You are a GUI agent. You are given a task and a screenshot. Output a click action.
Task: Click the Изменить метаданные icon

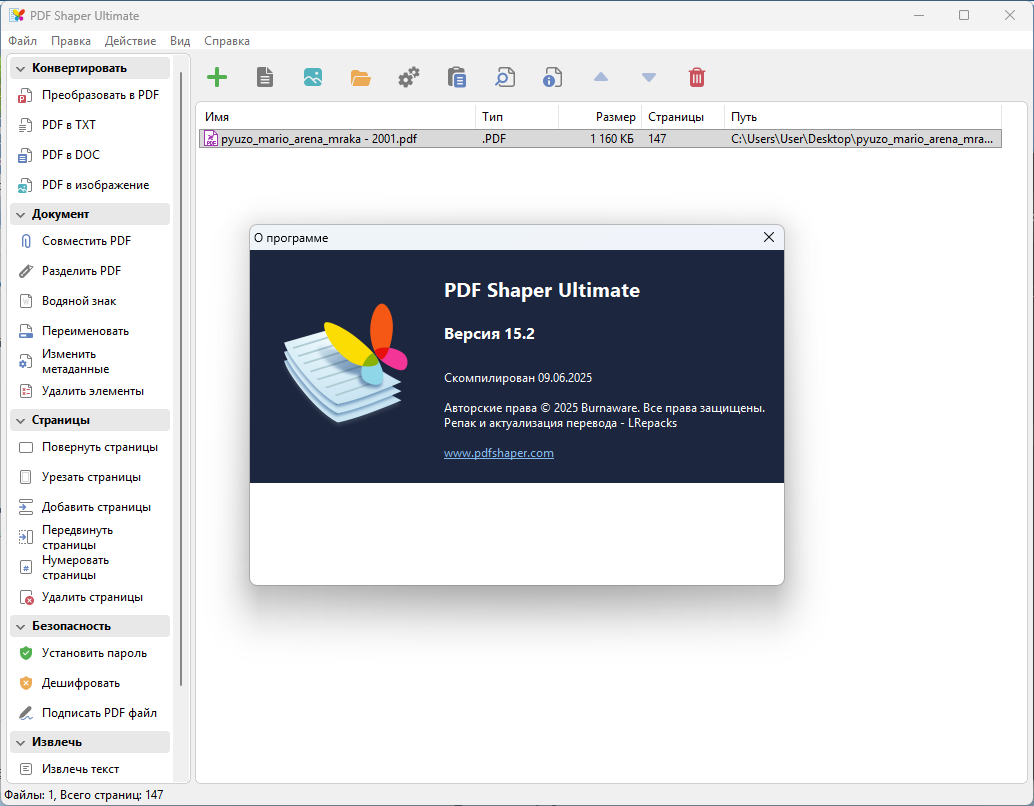[x=25, y=361]
